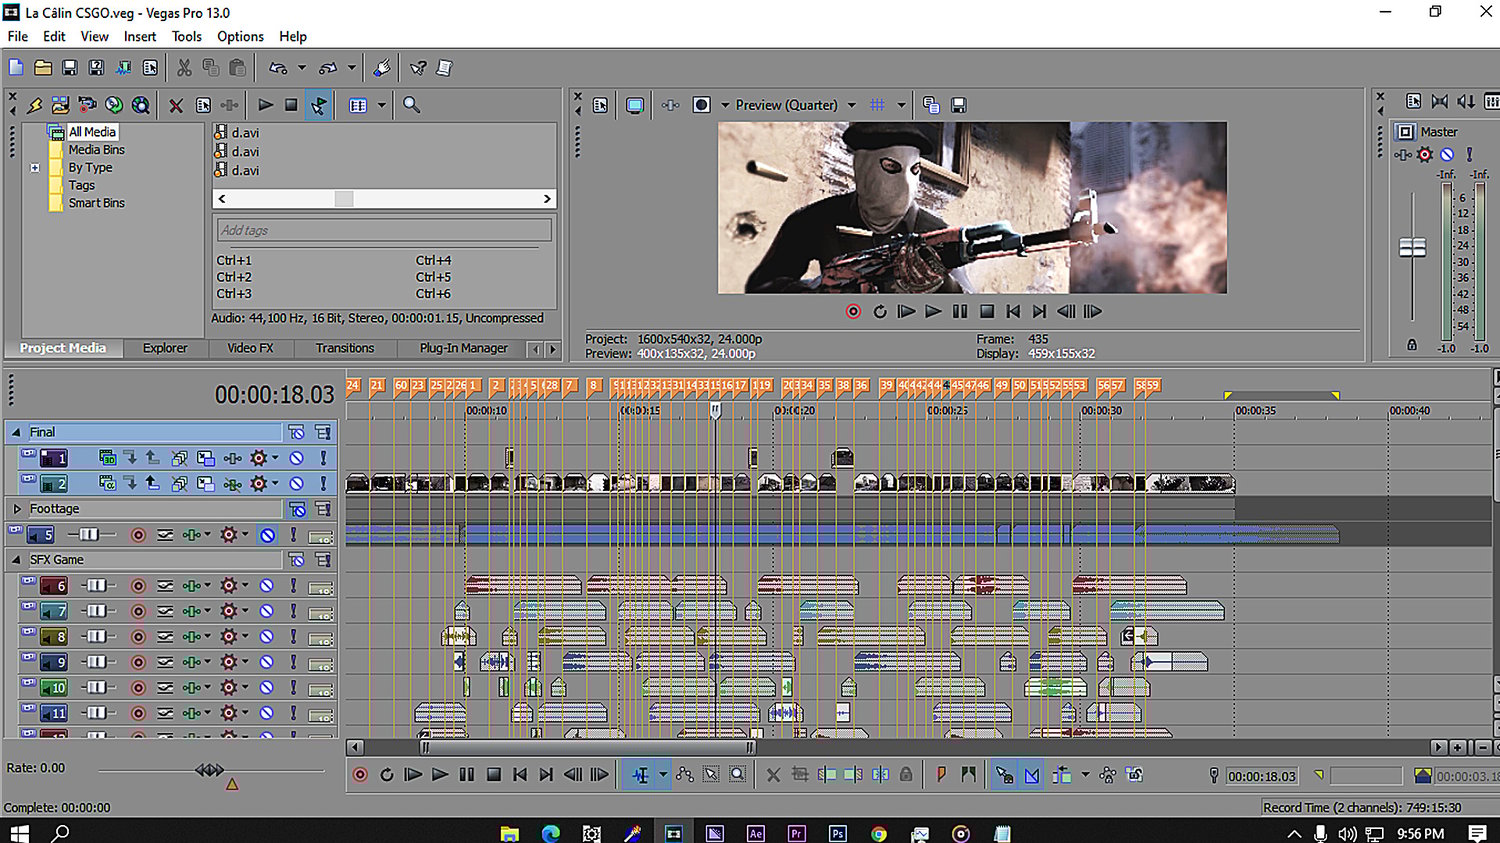1500x843 pixels.
Task: Open track motion on video track 2
Action: 205,484
